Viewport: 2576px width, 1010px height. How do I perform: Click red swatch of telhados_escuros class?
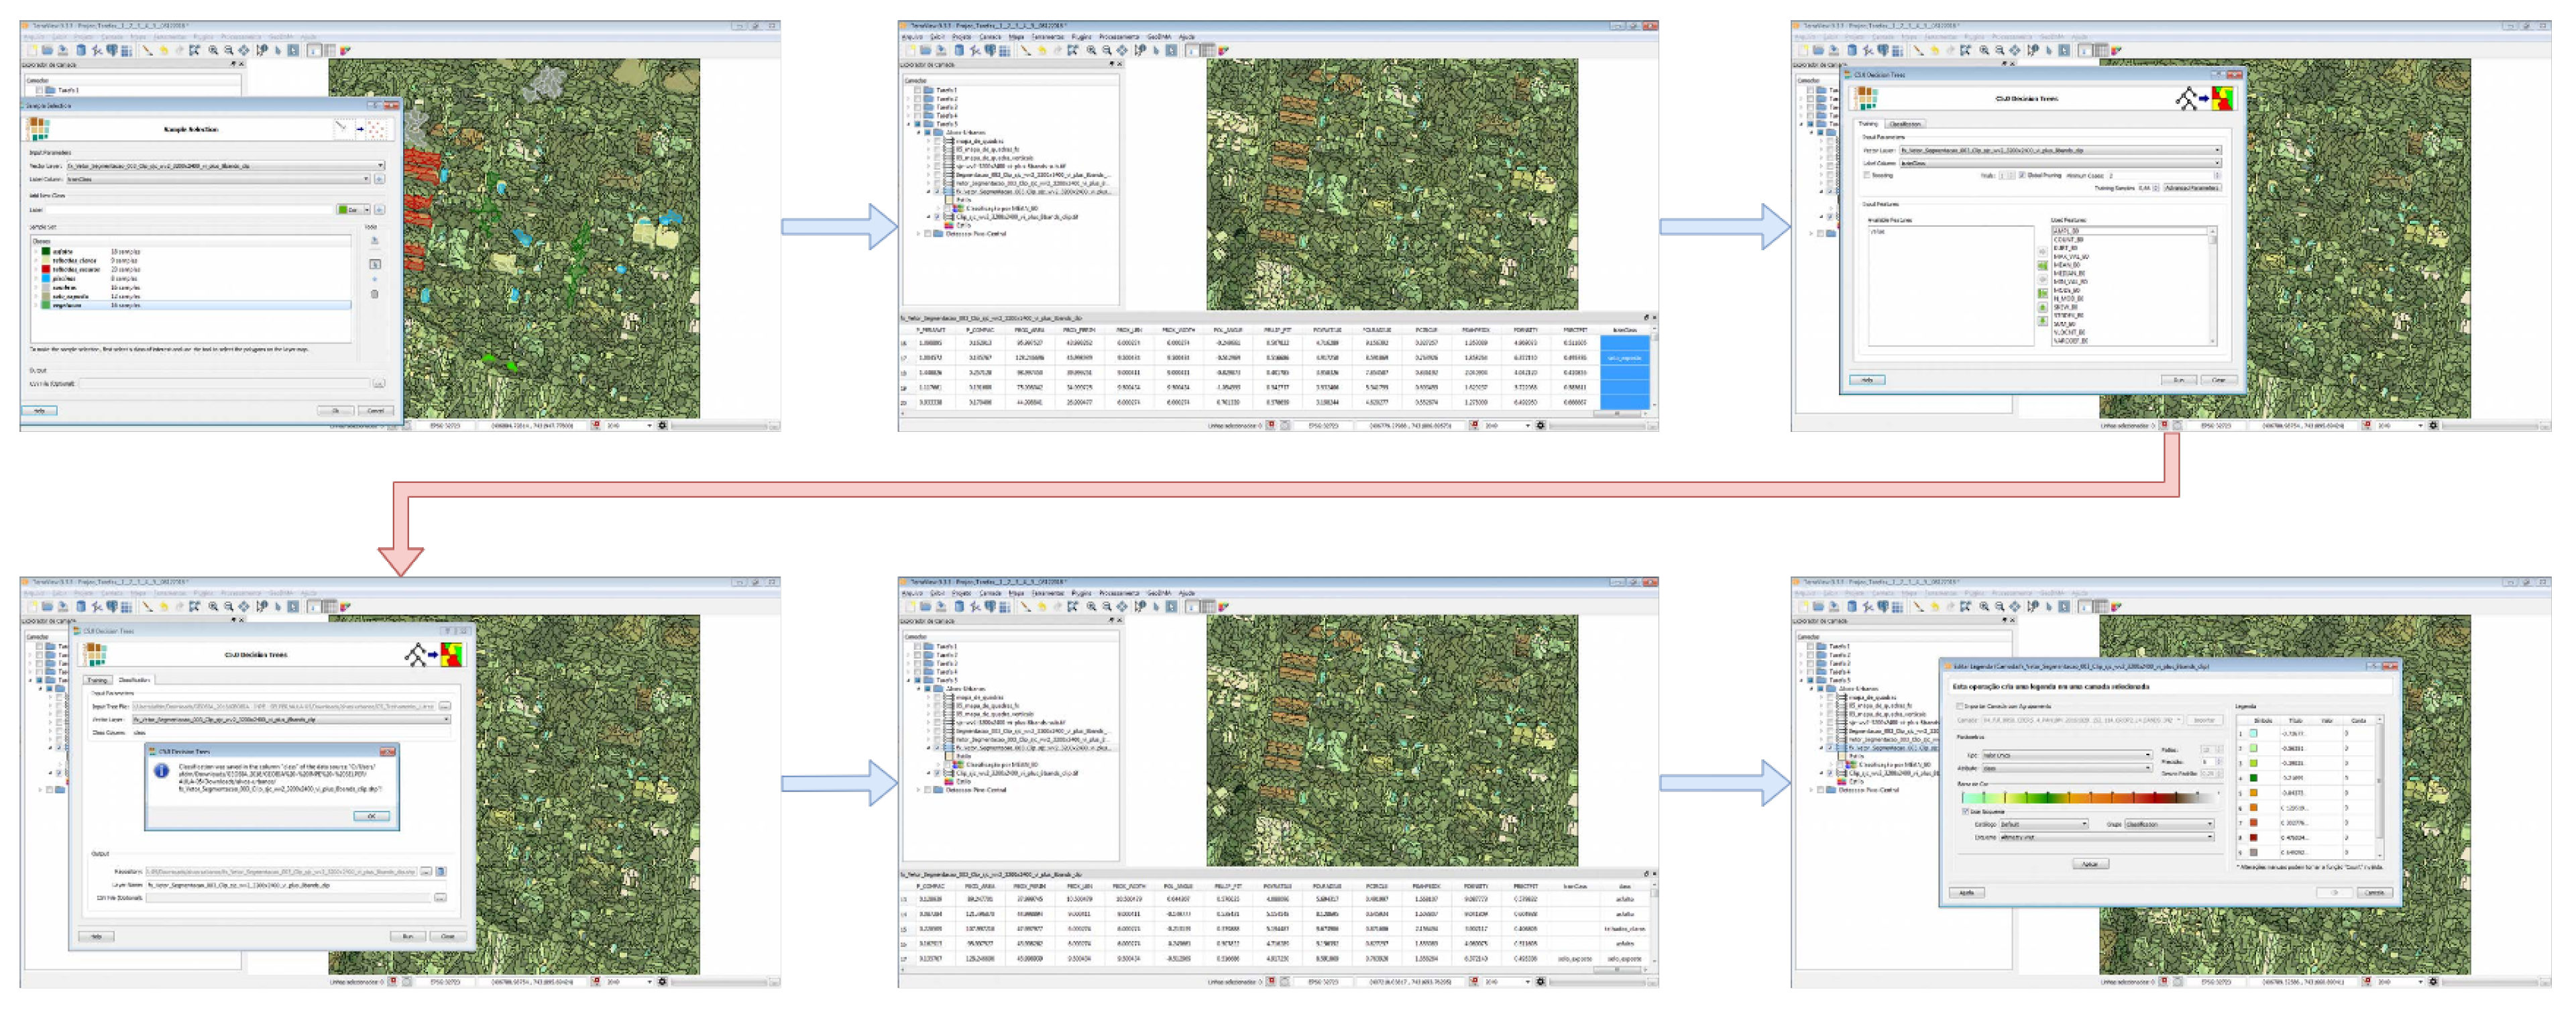[x=46, y=269]
